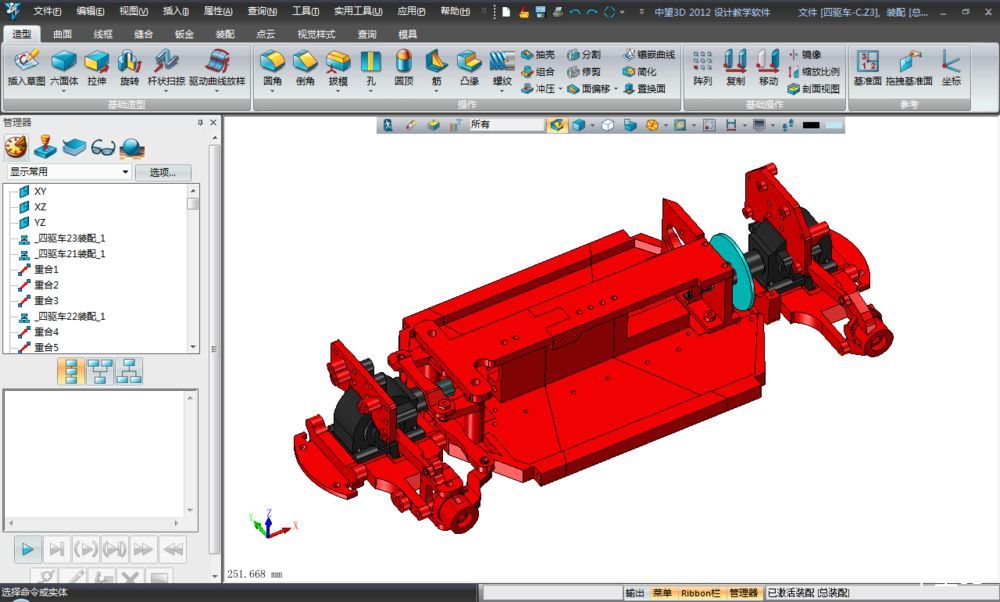Toggle the 输出 output panel button
The image size is (1000, 602).
pyautogui.click(x=635, y=593)
